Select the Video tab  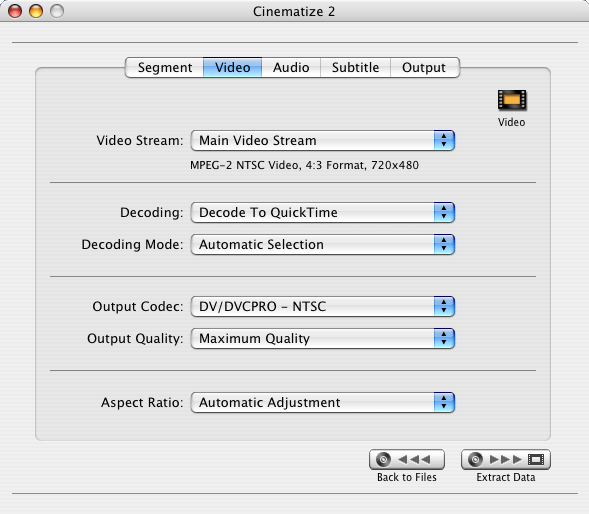tap(233, 68)
